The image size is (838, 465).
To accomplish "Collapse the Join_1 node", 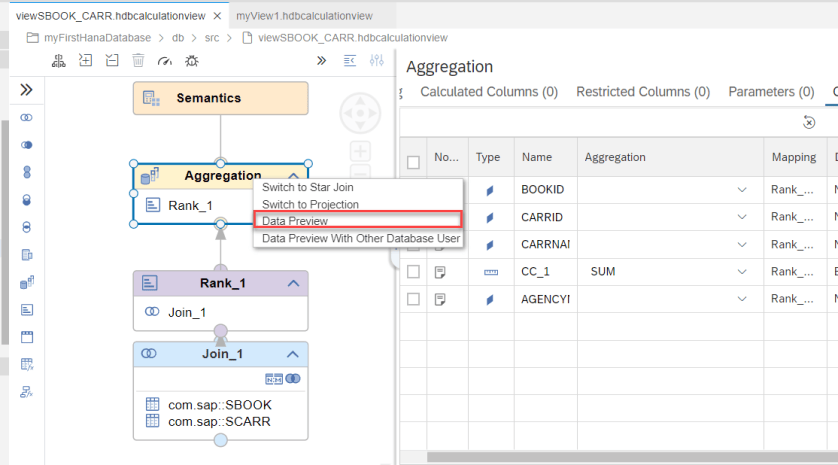I will click(292, 354).
